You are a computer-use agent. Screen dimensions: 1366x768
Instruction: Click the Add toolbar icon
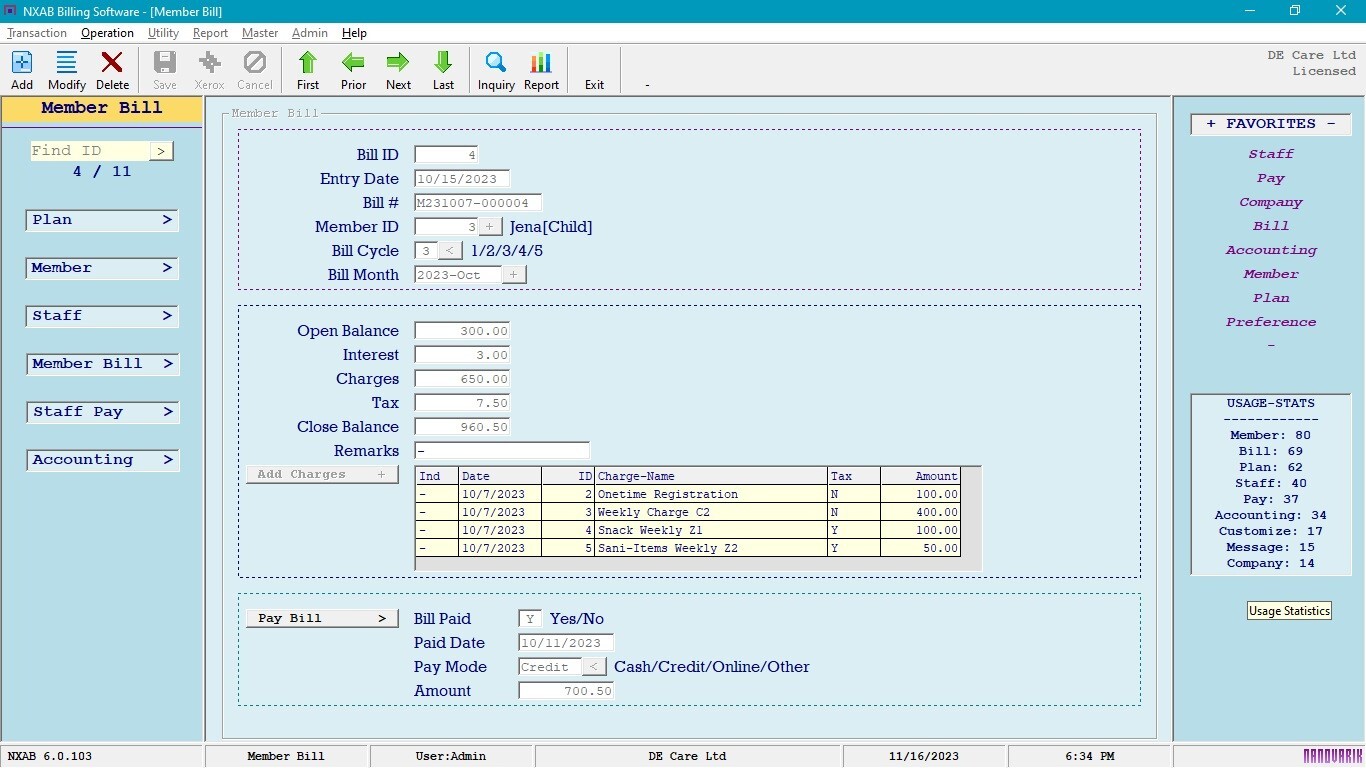22,71
